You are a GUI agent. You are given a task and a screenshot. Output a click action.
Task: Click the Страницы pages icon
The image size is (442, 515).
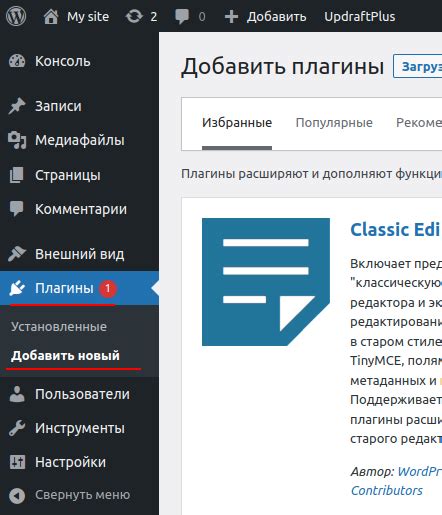[17, 175]
